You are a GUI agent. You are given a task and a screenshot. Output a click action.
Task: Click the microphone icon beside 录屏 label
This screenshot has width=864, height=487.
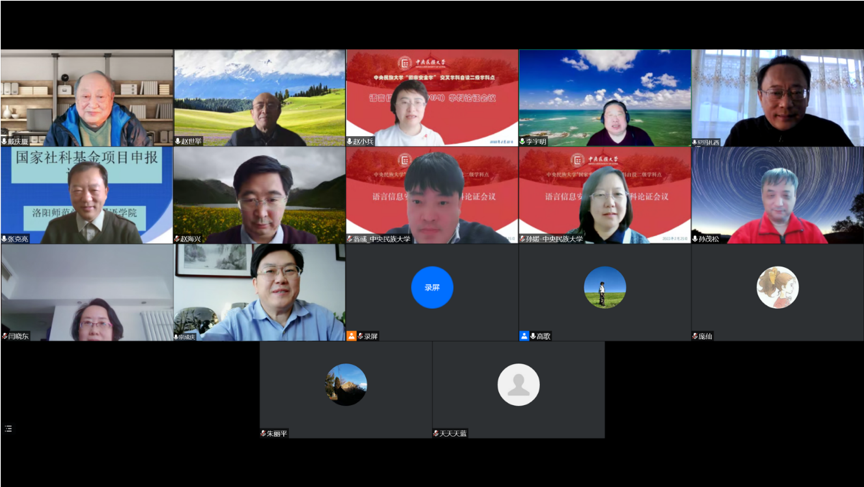tap(361, 336)
